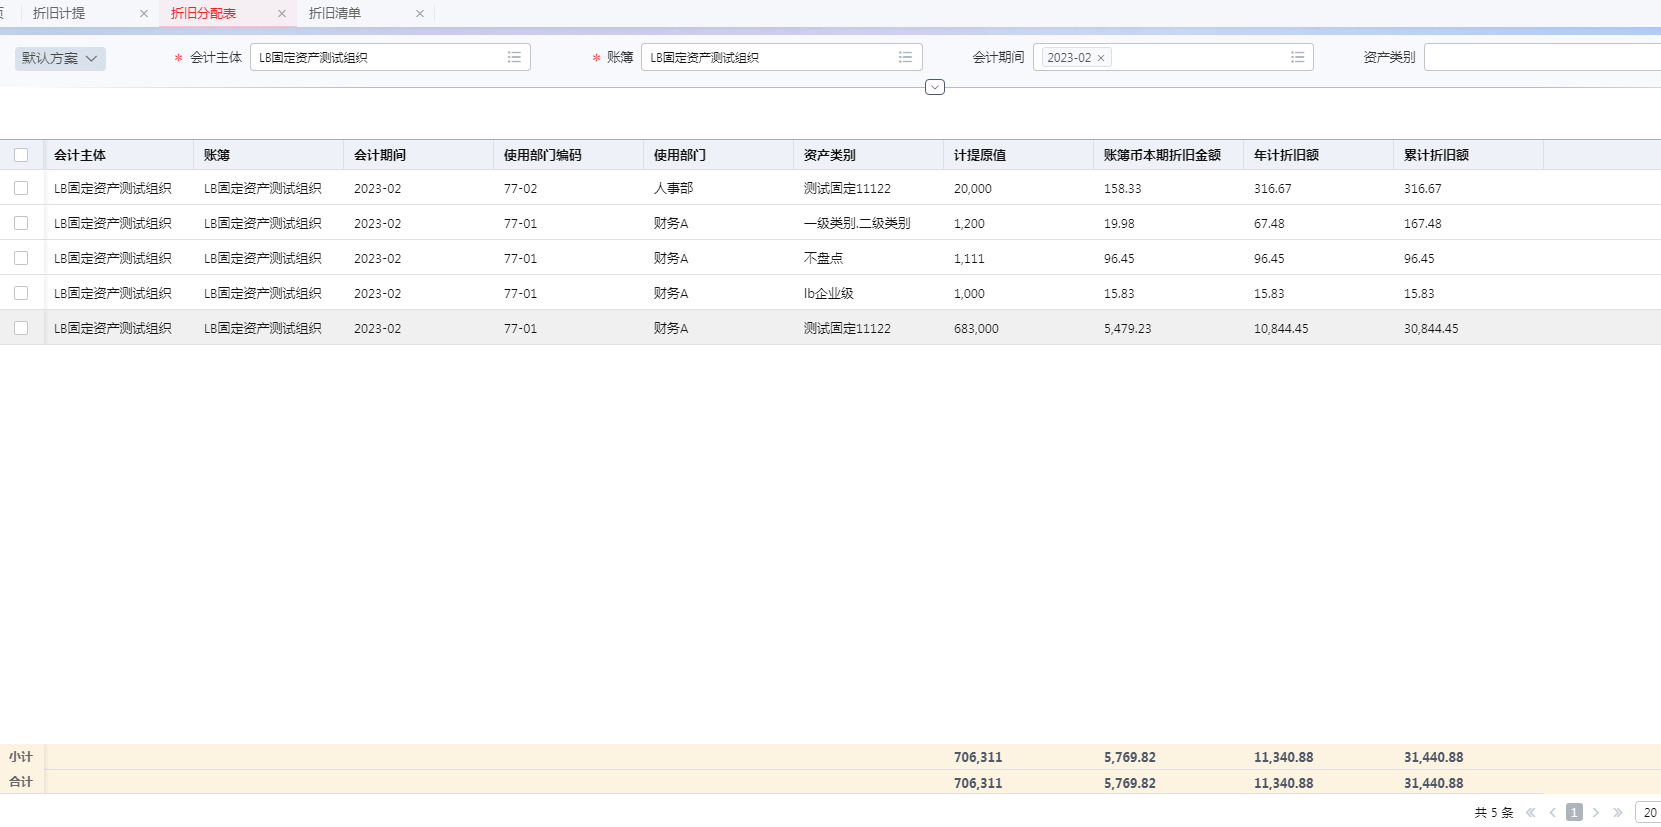Click the 一级类别.二级类别 cell
This screenshot has height=827, width=1661.
(x=857, y=223)
